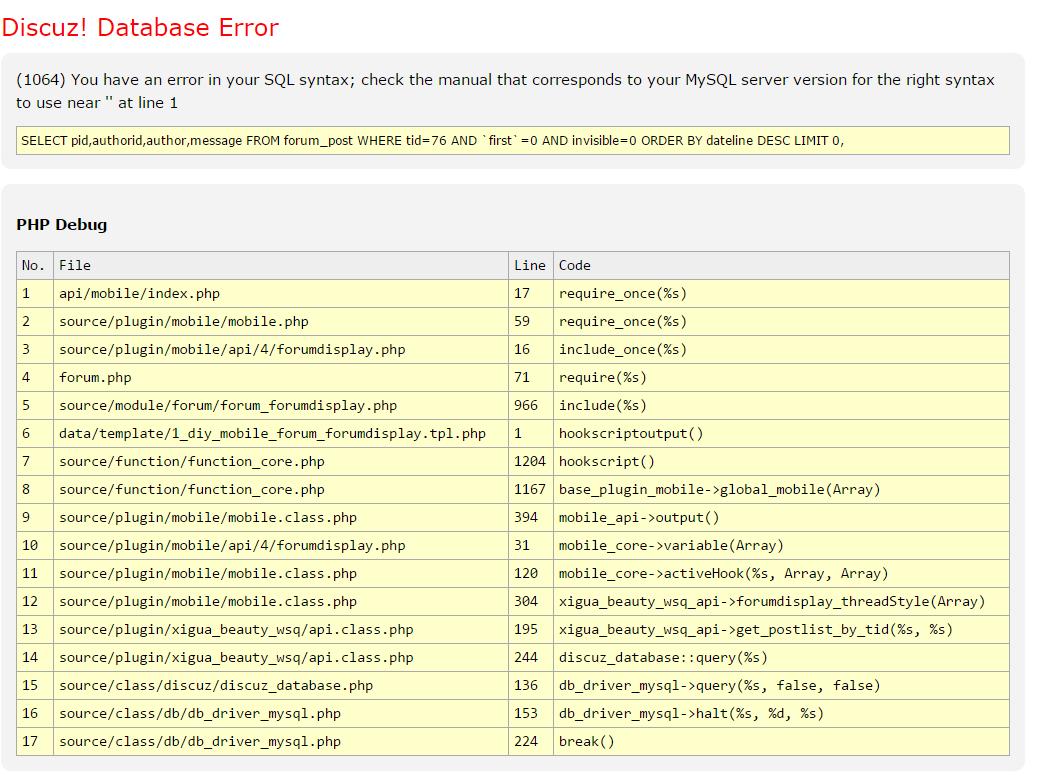1039x780 pixels.
Task: Click the line number '304' cell
Action: point(531,601)
